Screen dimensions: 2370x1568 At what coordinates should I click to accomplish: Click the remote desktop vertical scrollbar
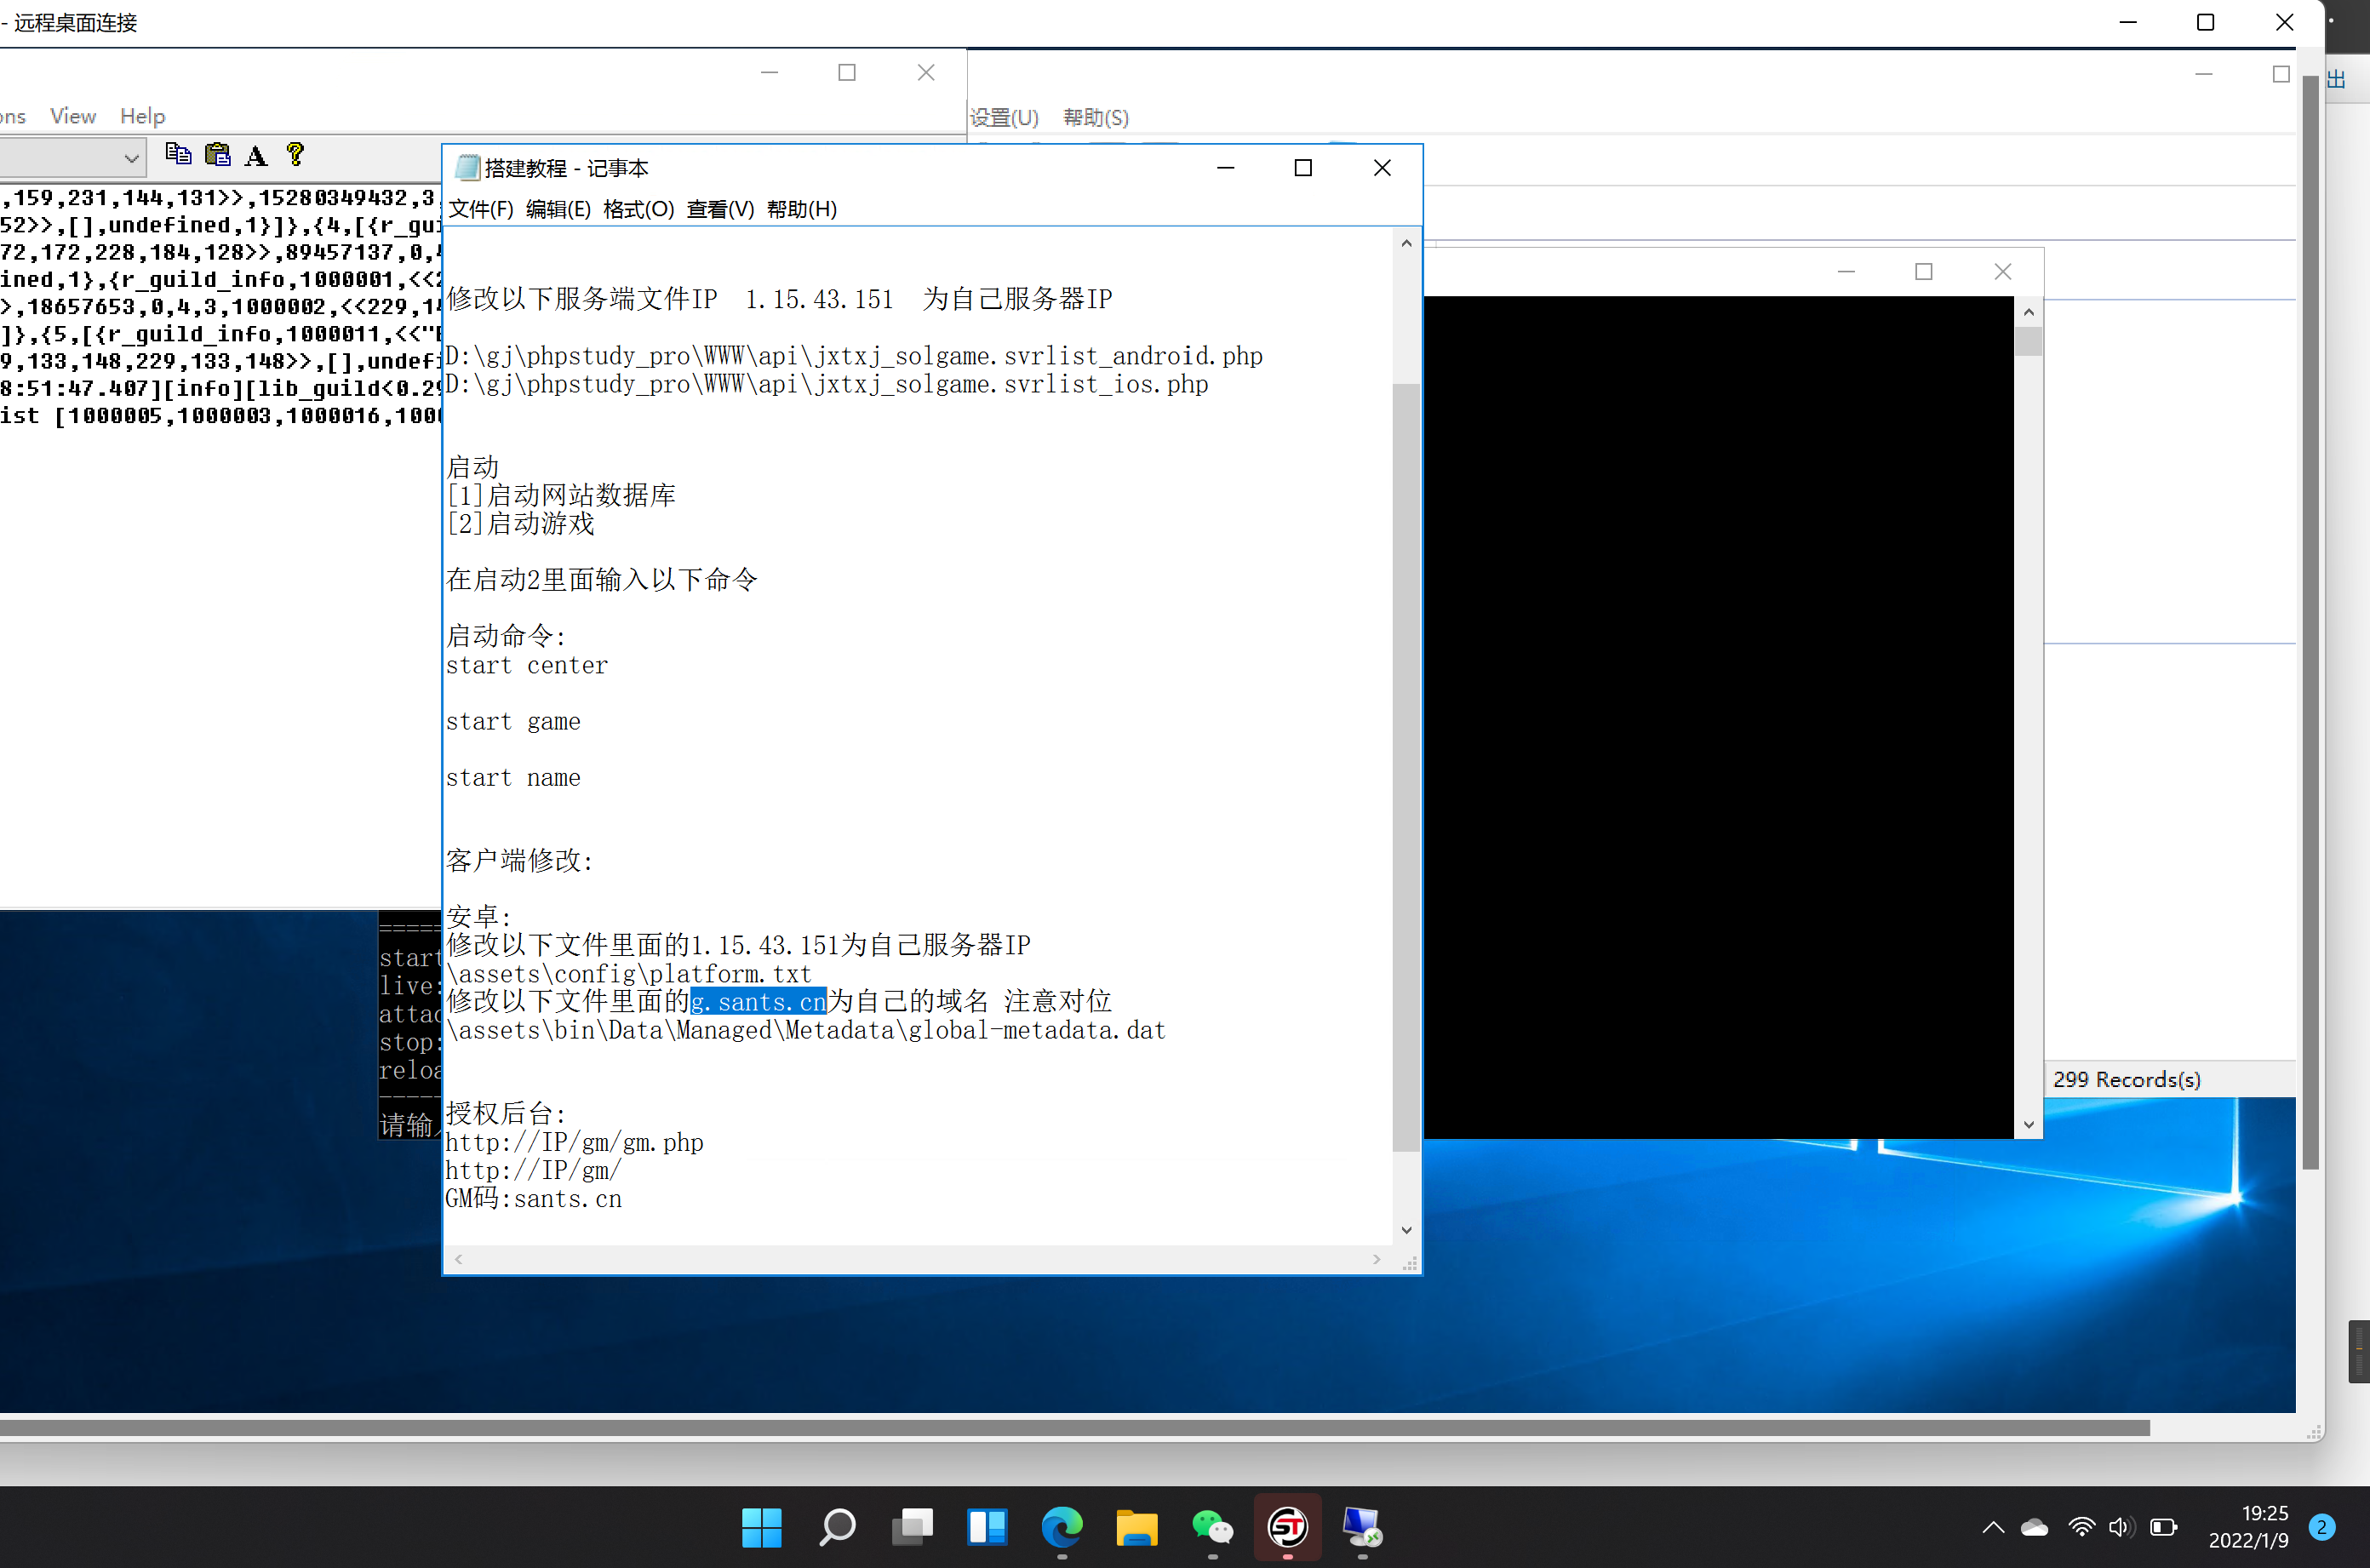pos(2310,622)
